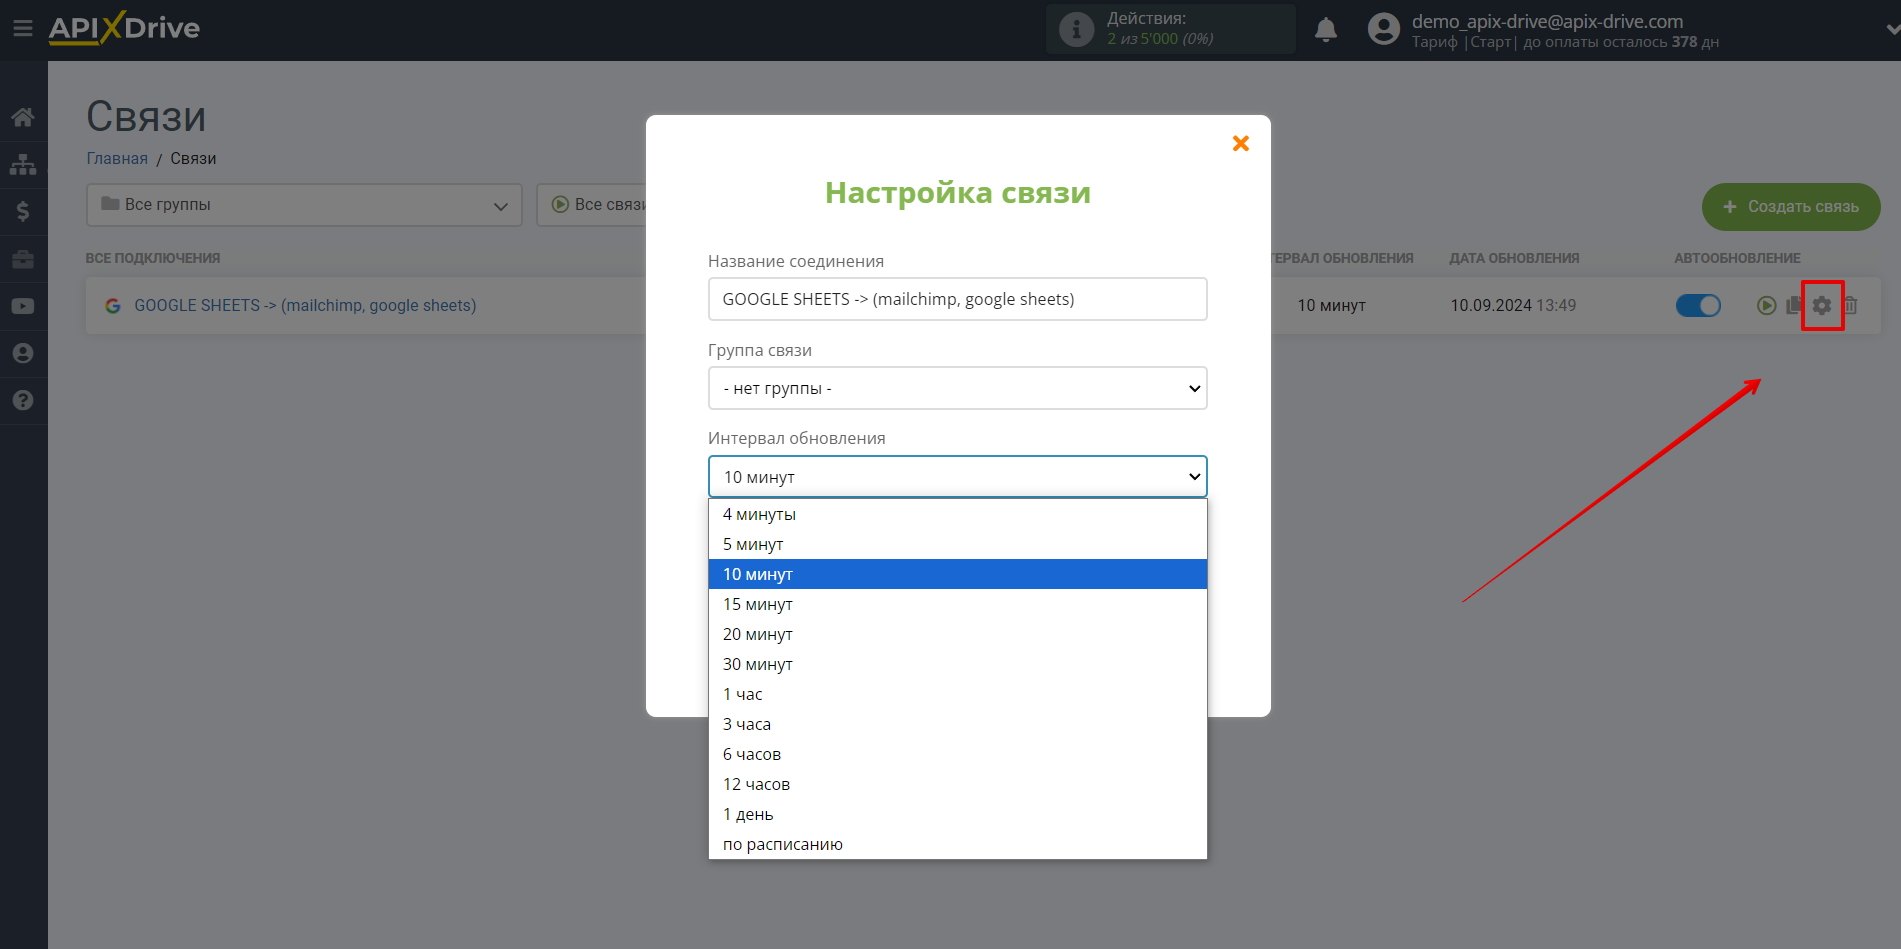Select the 12 часов option

pyautogui.click(x=957, y=784)
